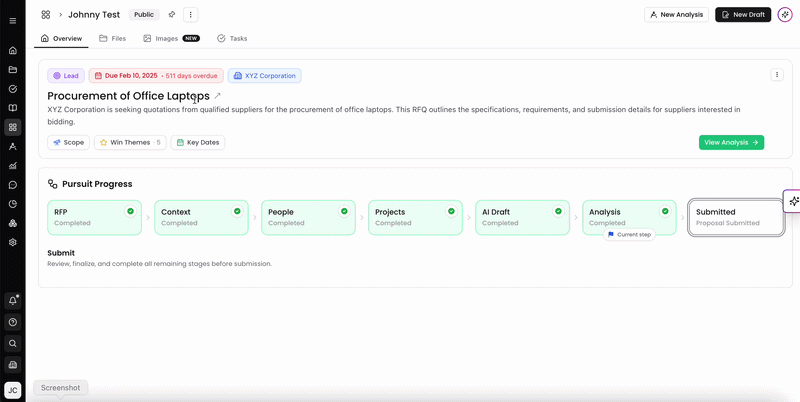
Task: Expand the Win Themes chip
Action: pyautogui.click(x=130, y=142)
